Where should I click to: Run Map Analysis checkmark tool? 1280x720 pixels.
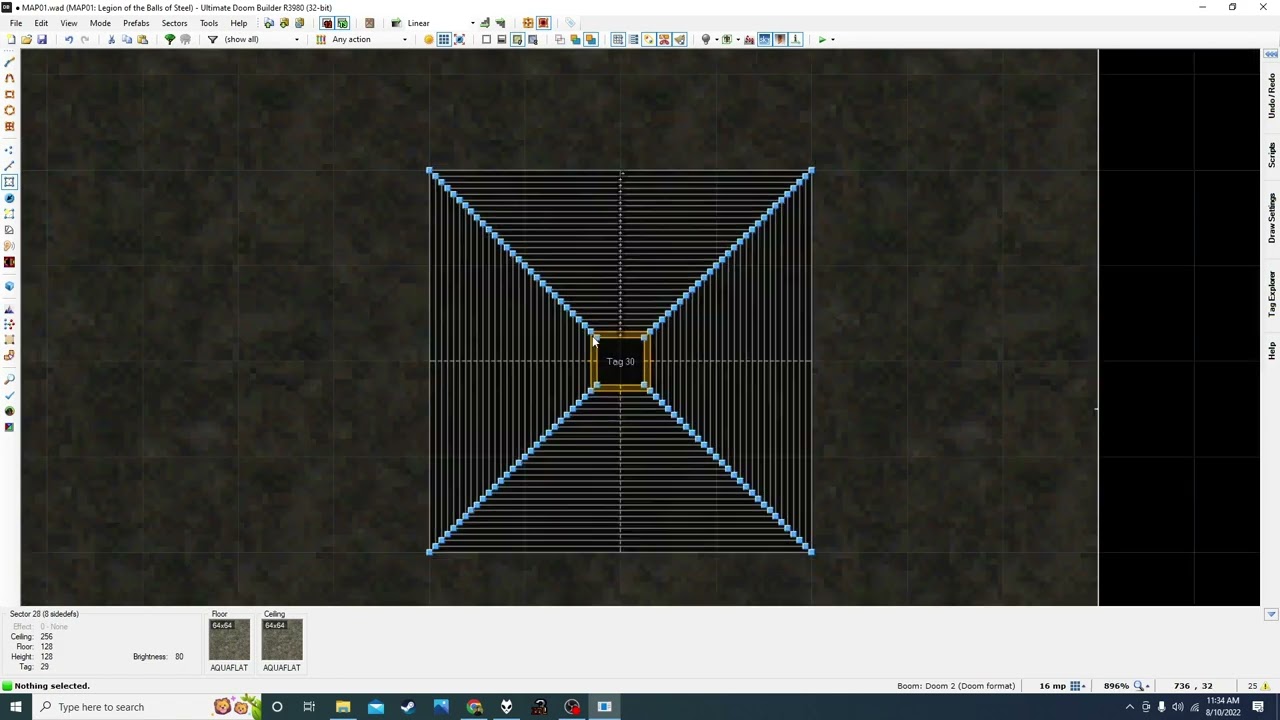click(x=9, y=395)
